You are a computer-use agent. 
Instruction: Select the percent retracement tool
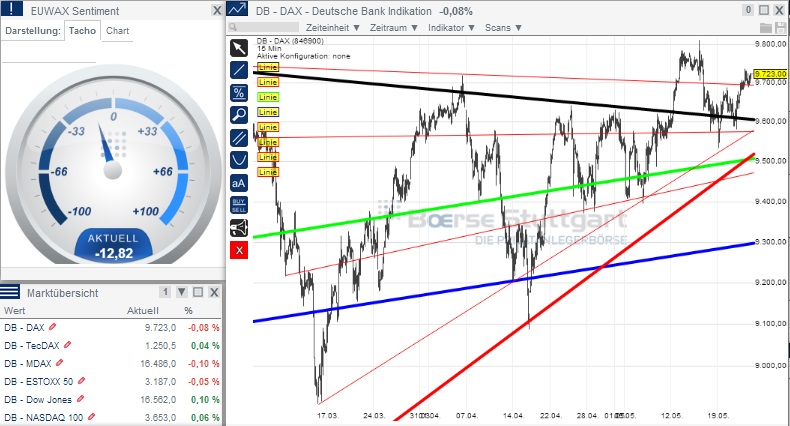click(x=239, y=93)
